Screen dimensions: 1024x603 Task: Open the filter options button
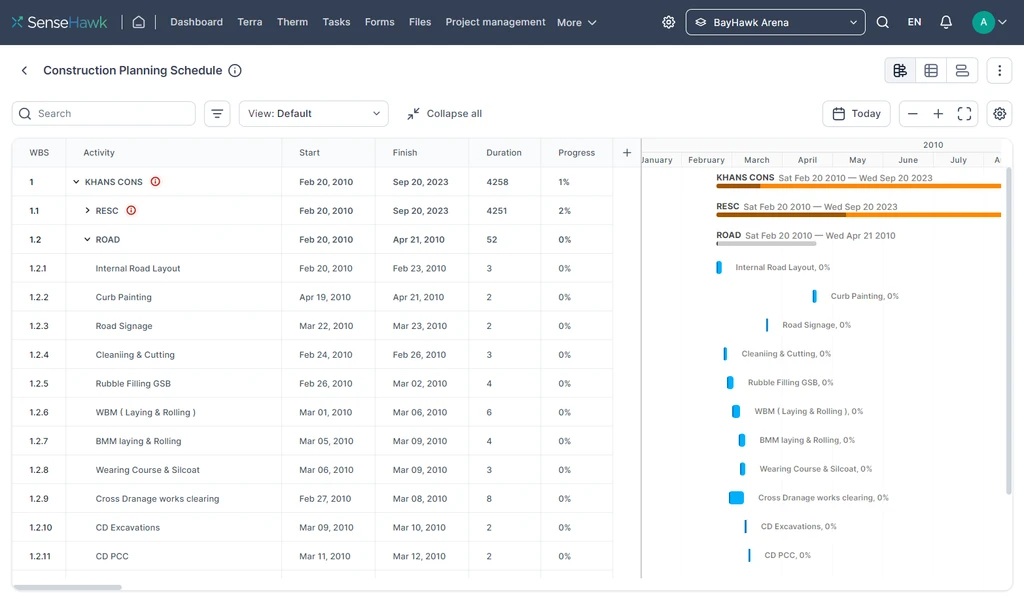[x=217, y=114]
